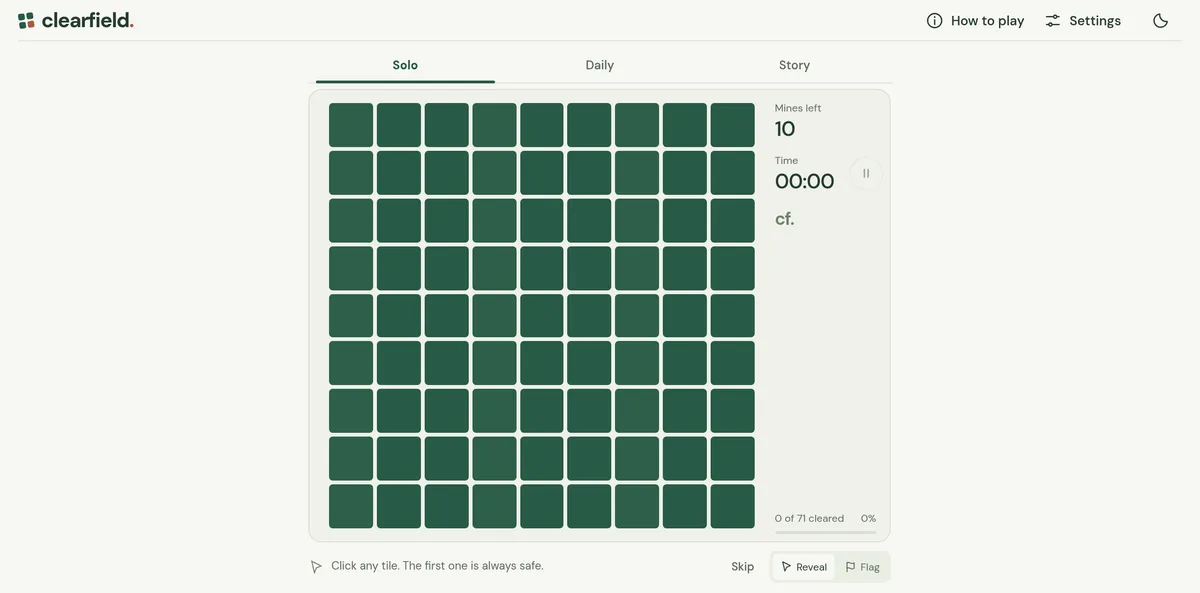Reveal the bottom-right corner tile
1200x593 pixels.
(733, 507)
